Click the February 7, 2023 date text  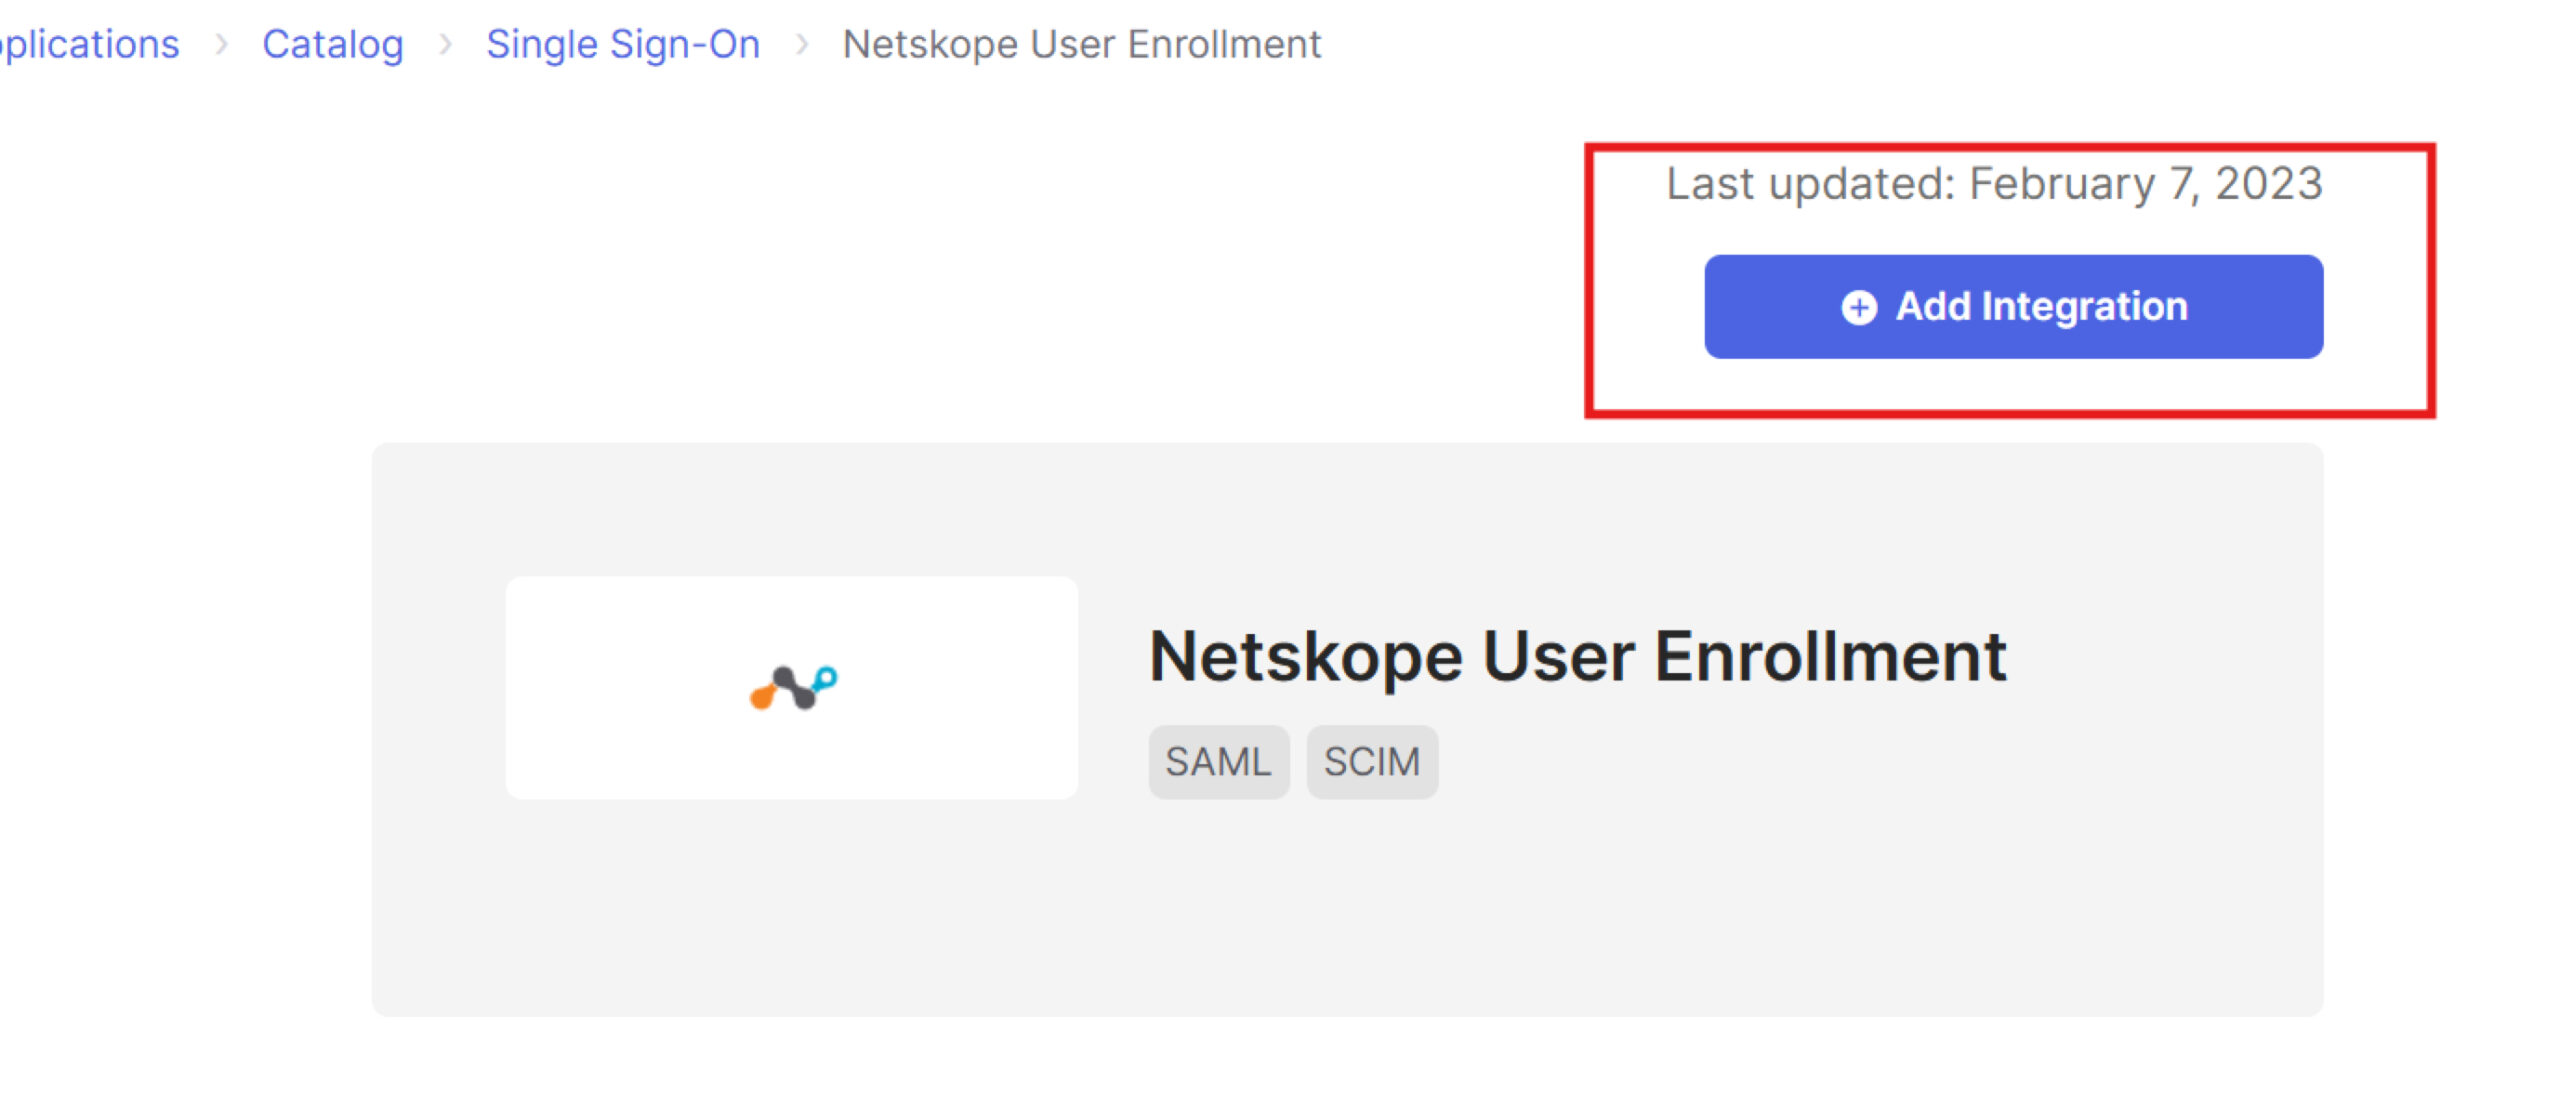coord(2146,184)
